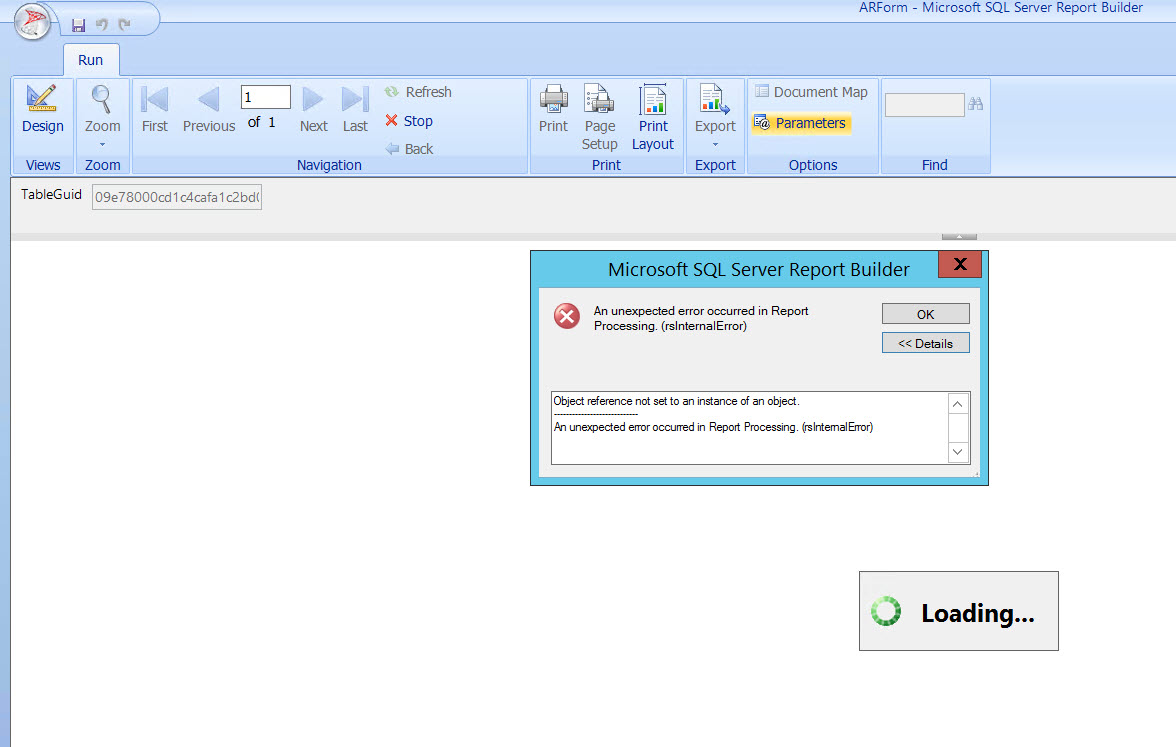This screenshot has height=747, width=1176.
Task: Switch to the Run ribbon tab
Action: pyautogui.click(x=91, y=60)
